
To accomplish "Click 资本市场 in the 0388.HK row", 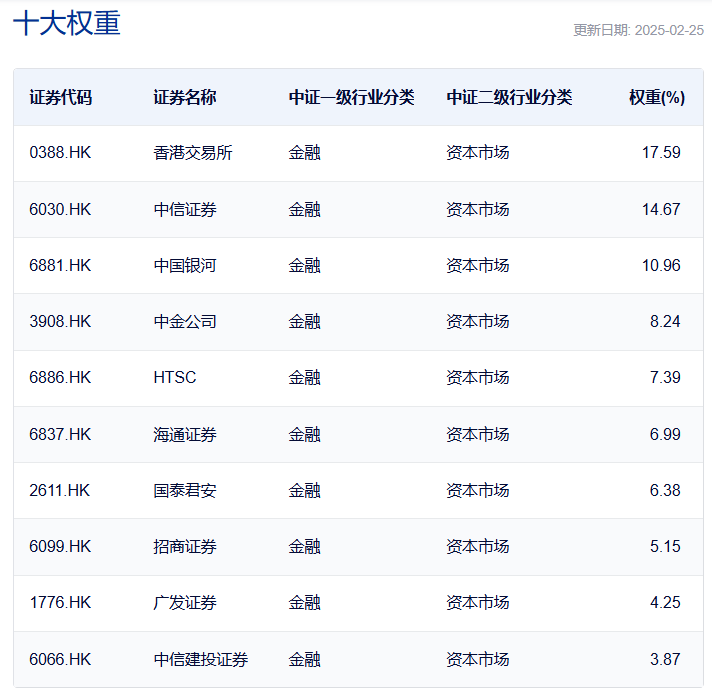I will pos(478,153).
